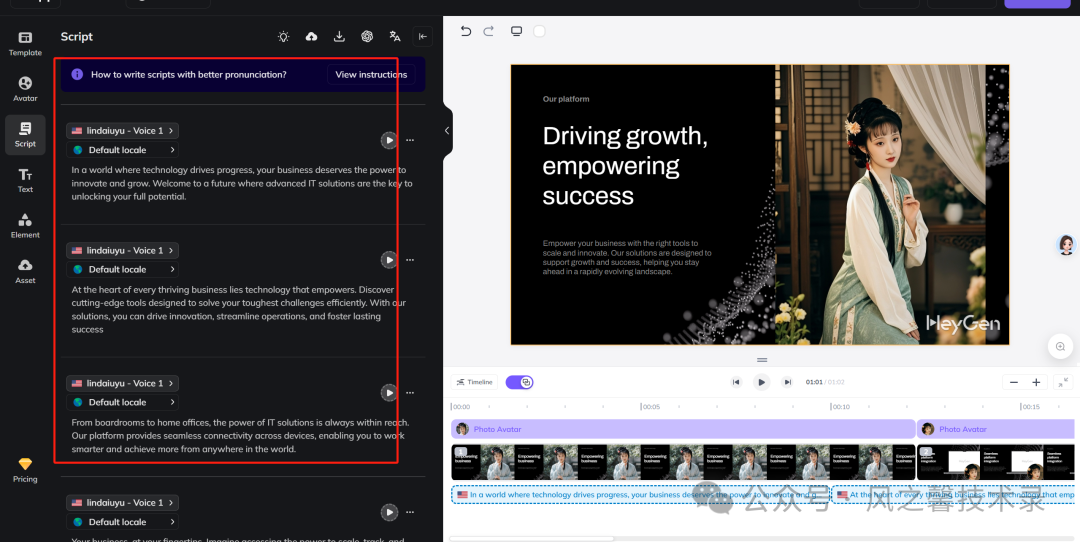
Task: Collapse the script panel with arrow handle
Action: tap(447, 130)
